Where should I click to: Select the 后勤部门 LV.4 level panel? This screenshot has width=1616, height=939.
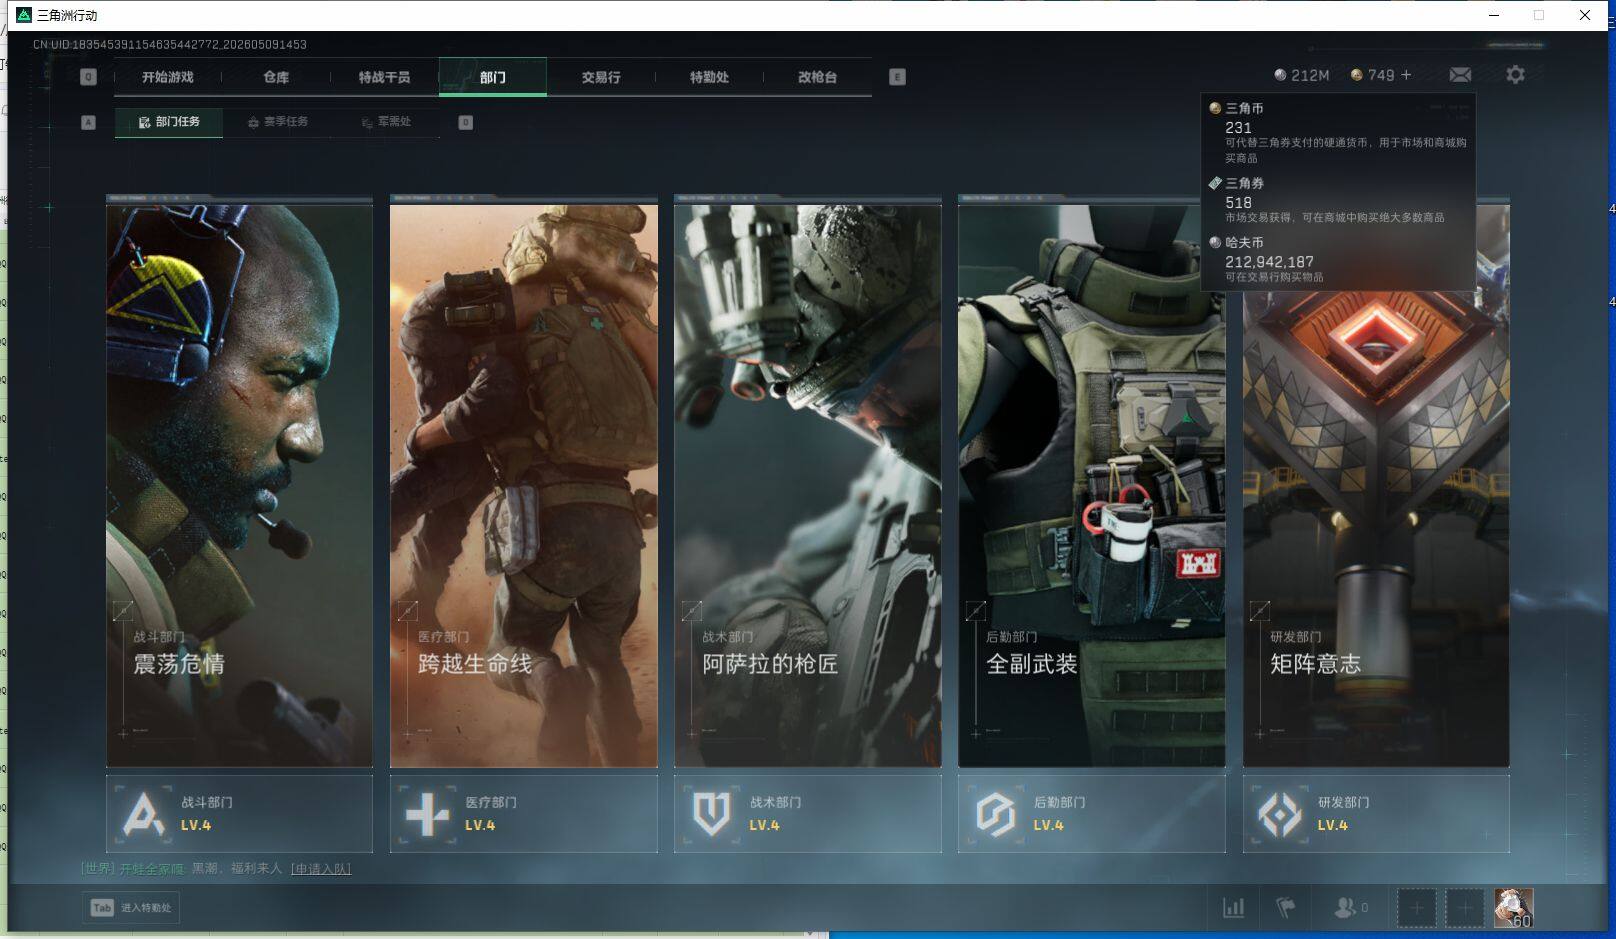pyautogui.click(x=1091, y=814)
